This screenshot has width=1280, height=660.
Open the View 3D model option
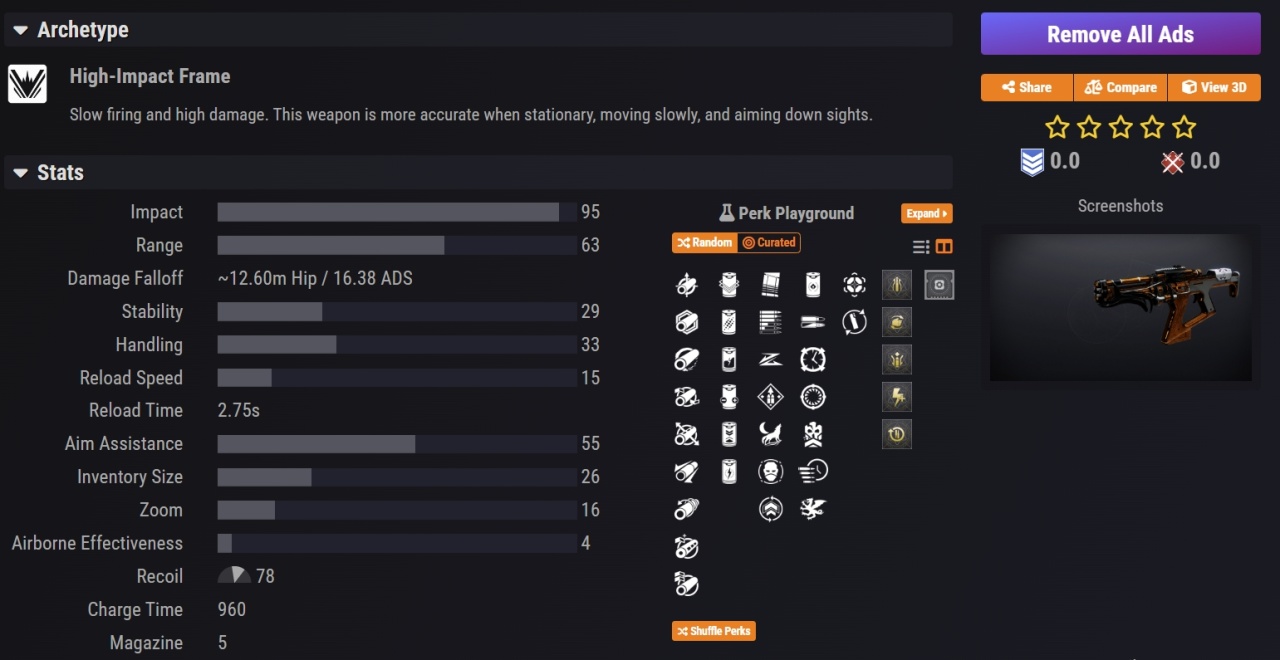point(1214,87)
